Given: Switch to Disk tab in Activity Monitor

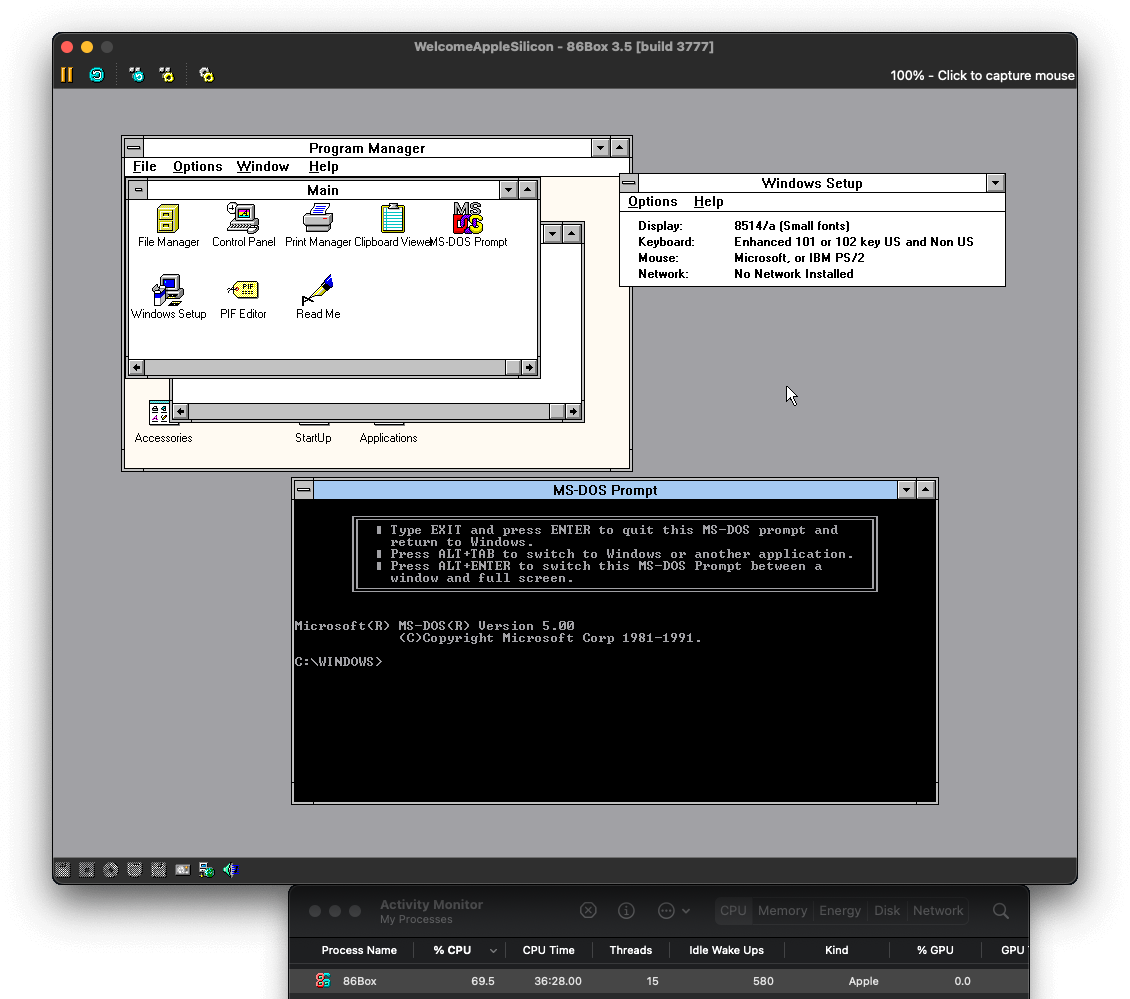Looking at the screenshot, I should [x=886, y=910].
